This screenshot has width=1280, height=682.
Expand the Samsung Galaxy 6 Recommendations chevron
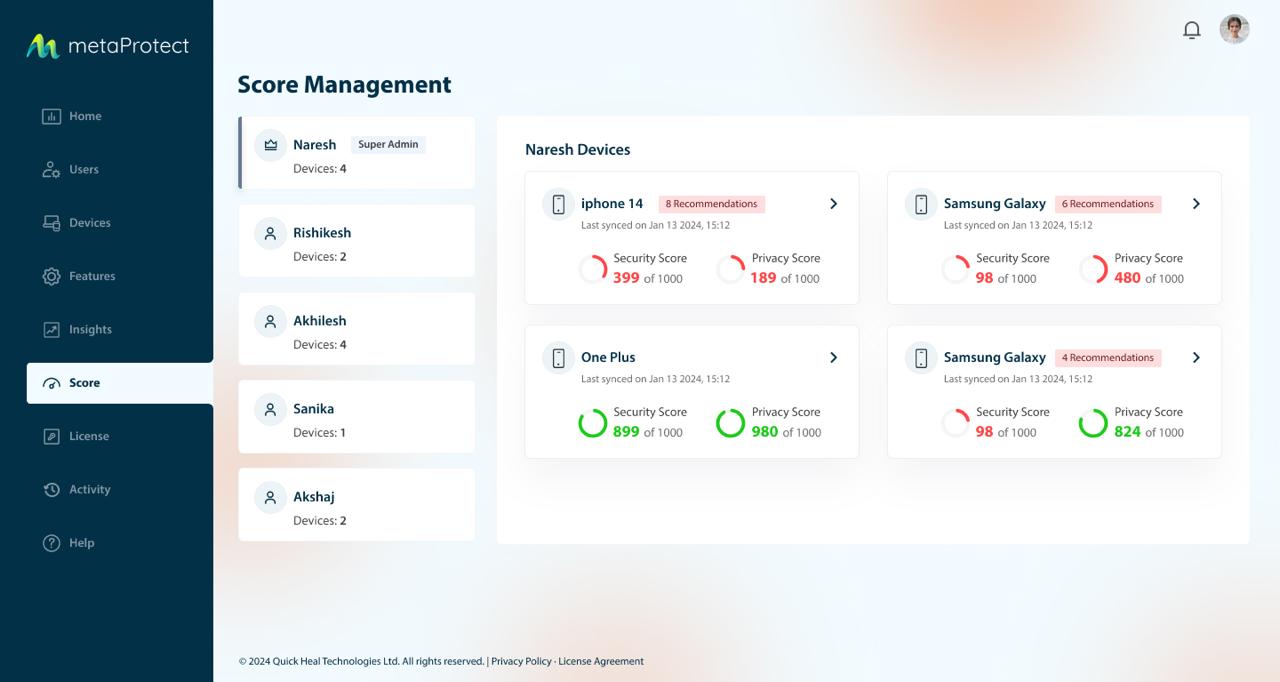click(x=1196, y=204)
